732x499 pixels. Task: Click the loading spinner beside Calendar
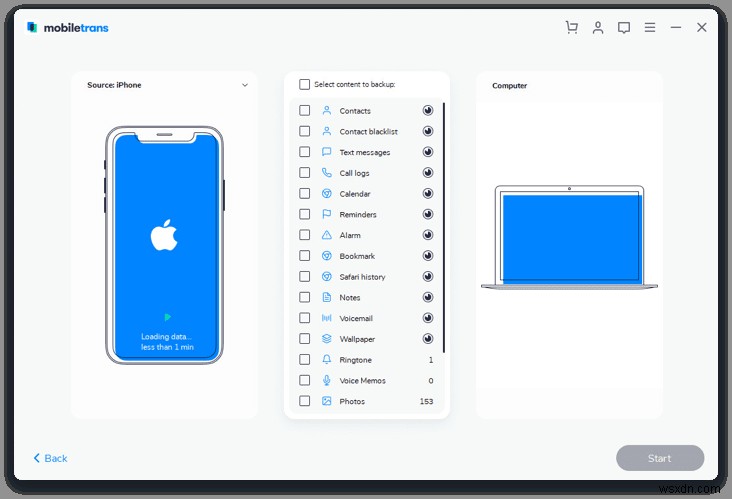click(428, 193)
